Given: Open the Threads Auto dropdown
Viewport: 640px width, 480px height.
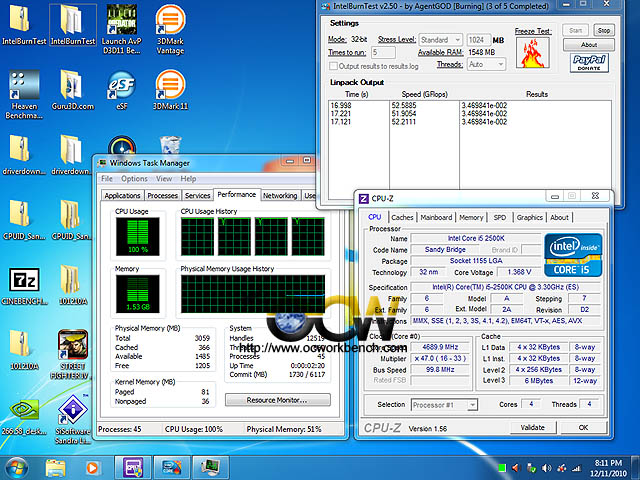Looking at the screenshot, I should point(486,64).
